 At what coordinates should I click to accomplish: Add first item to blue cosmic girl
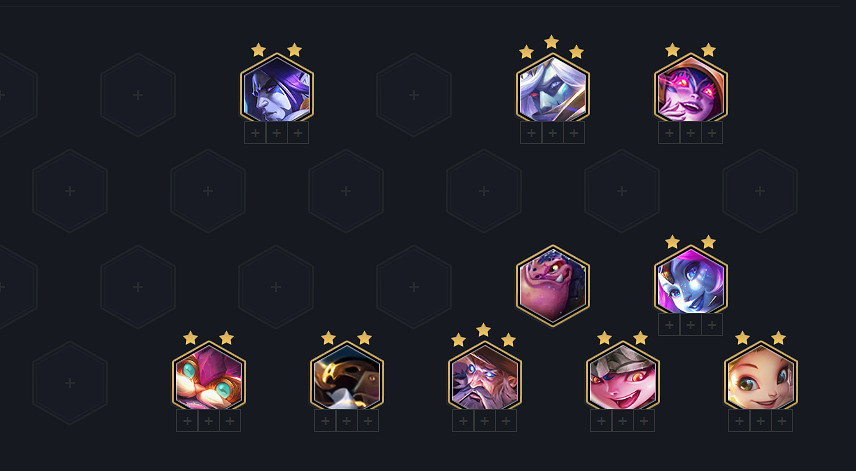point(669,325)
